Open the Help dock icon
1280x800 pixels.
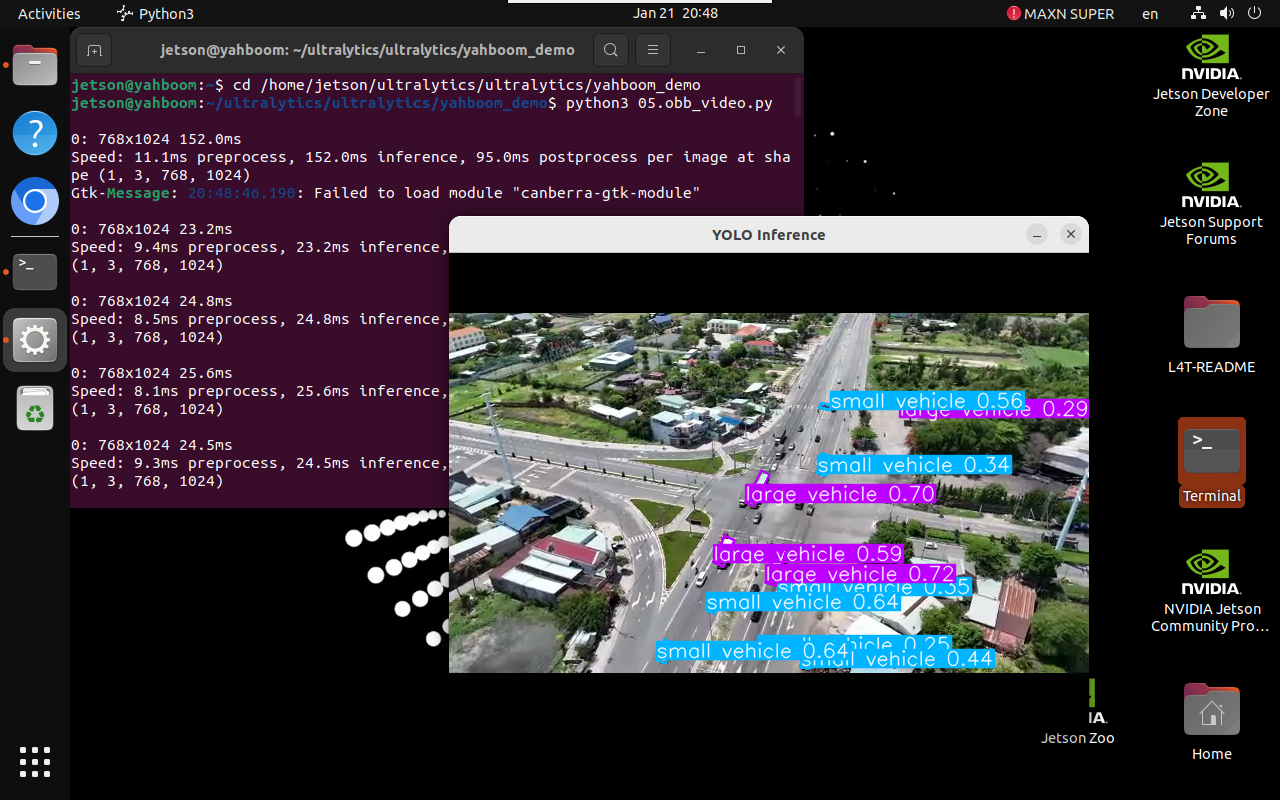[x=35, y=133]
